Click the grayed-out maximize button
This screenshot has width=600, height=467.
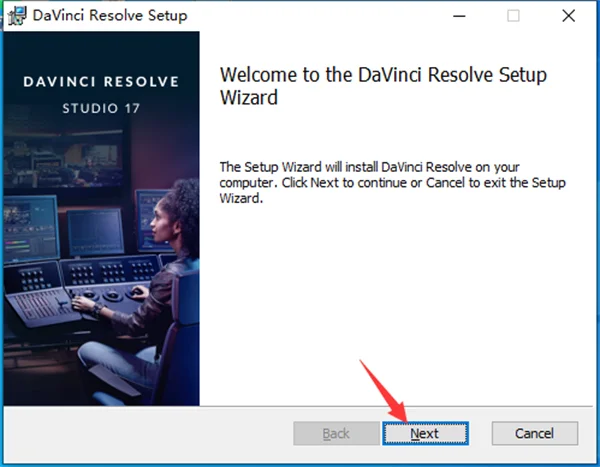coord(513,16)
